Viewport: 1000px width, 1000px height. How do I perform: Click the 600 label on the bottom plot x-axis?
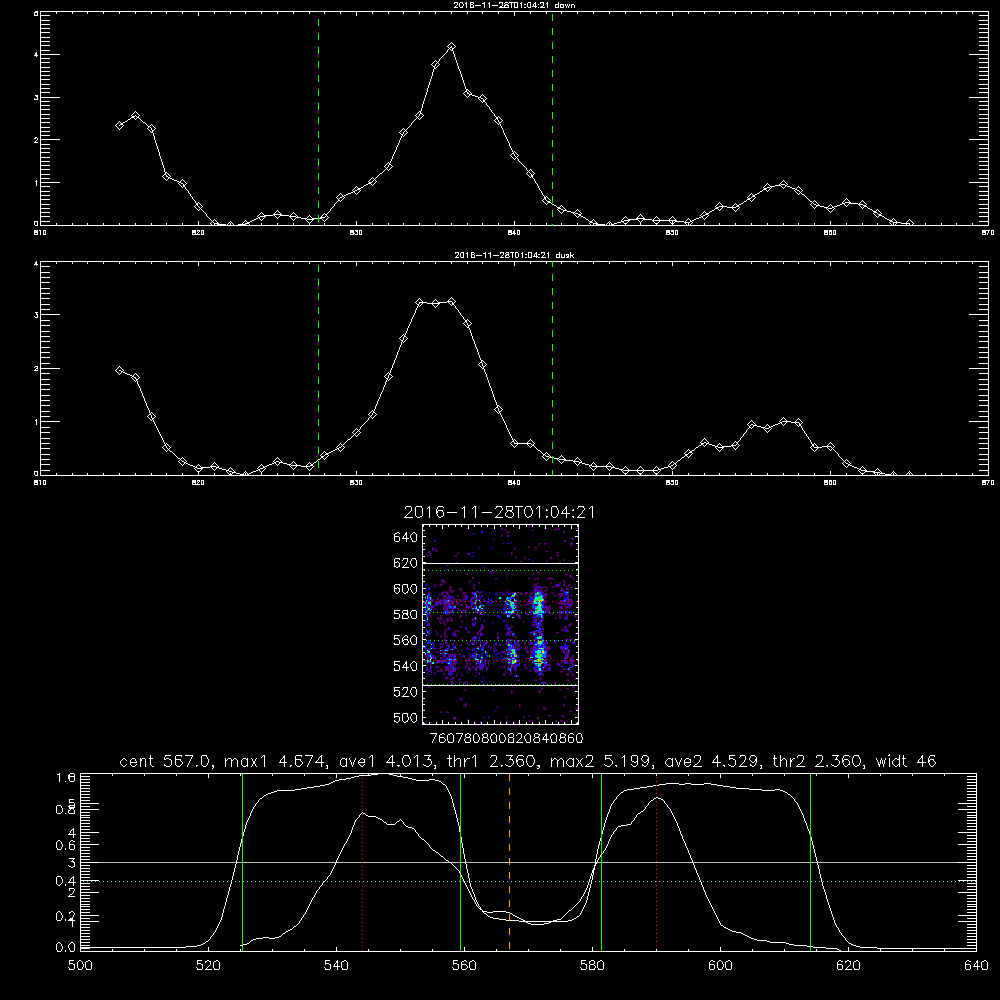720,966
